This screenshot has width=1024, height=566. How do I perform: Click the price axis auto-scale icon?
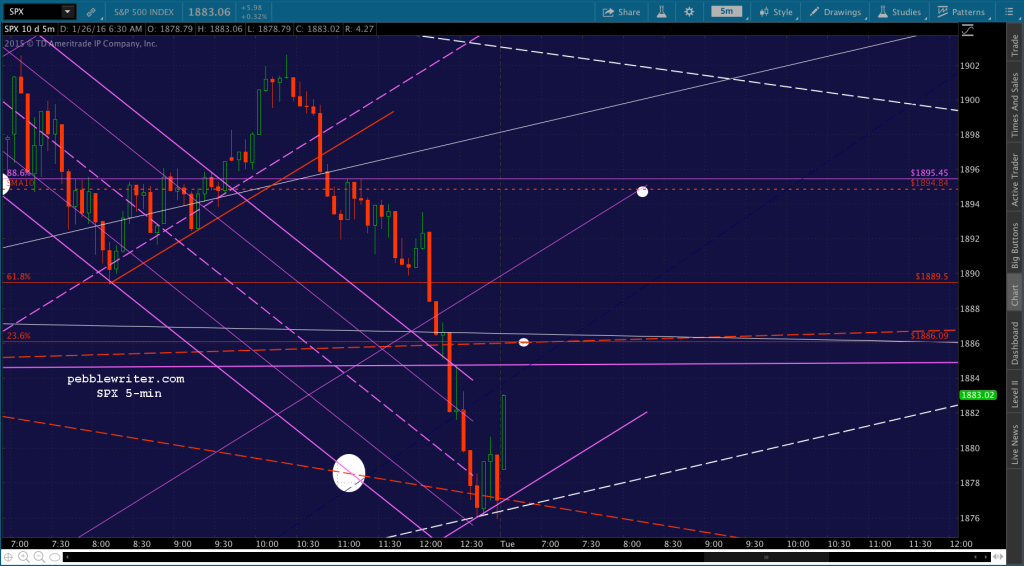coord(967,29)
